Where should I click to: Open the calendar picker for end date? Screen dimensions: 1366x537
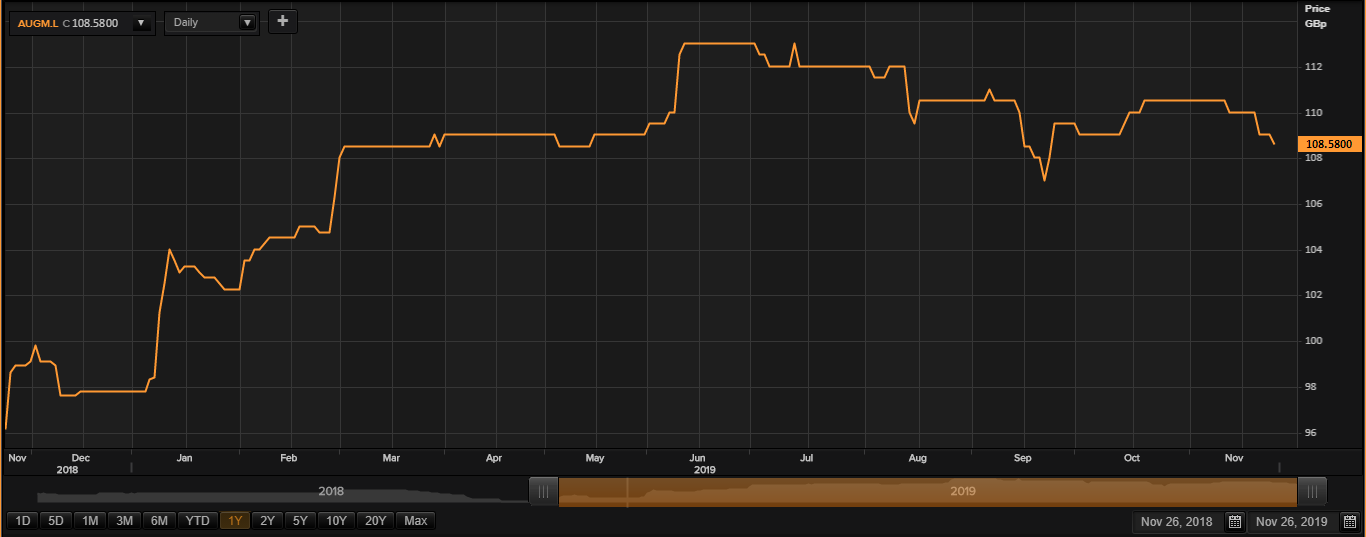tap(1349, 522)
